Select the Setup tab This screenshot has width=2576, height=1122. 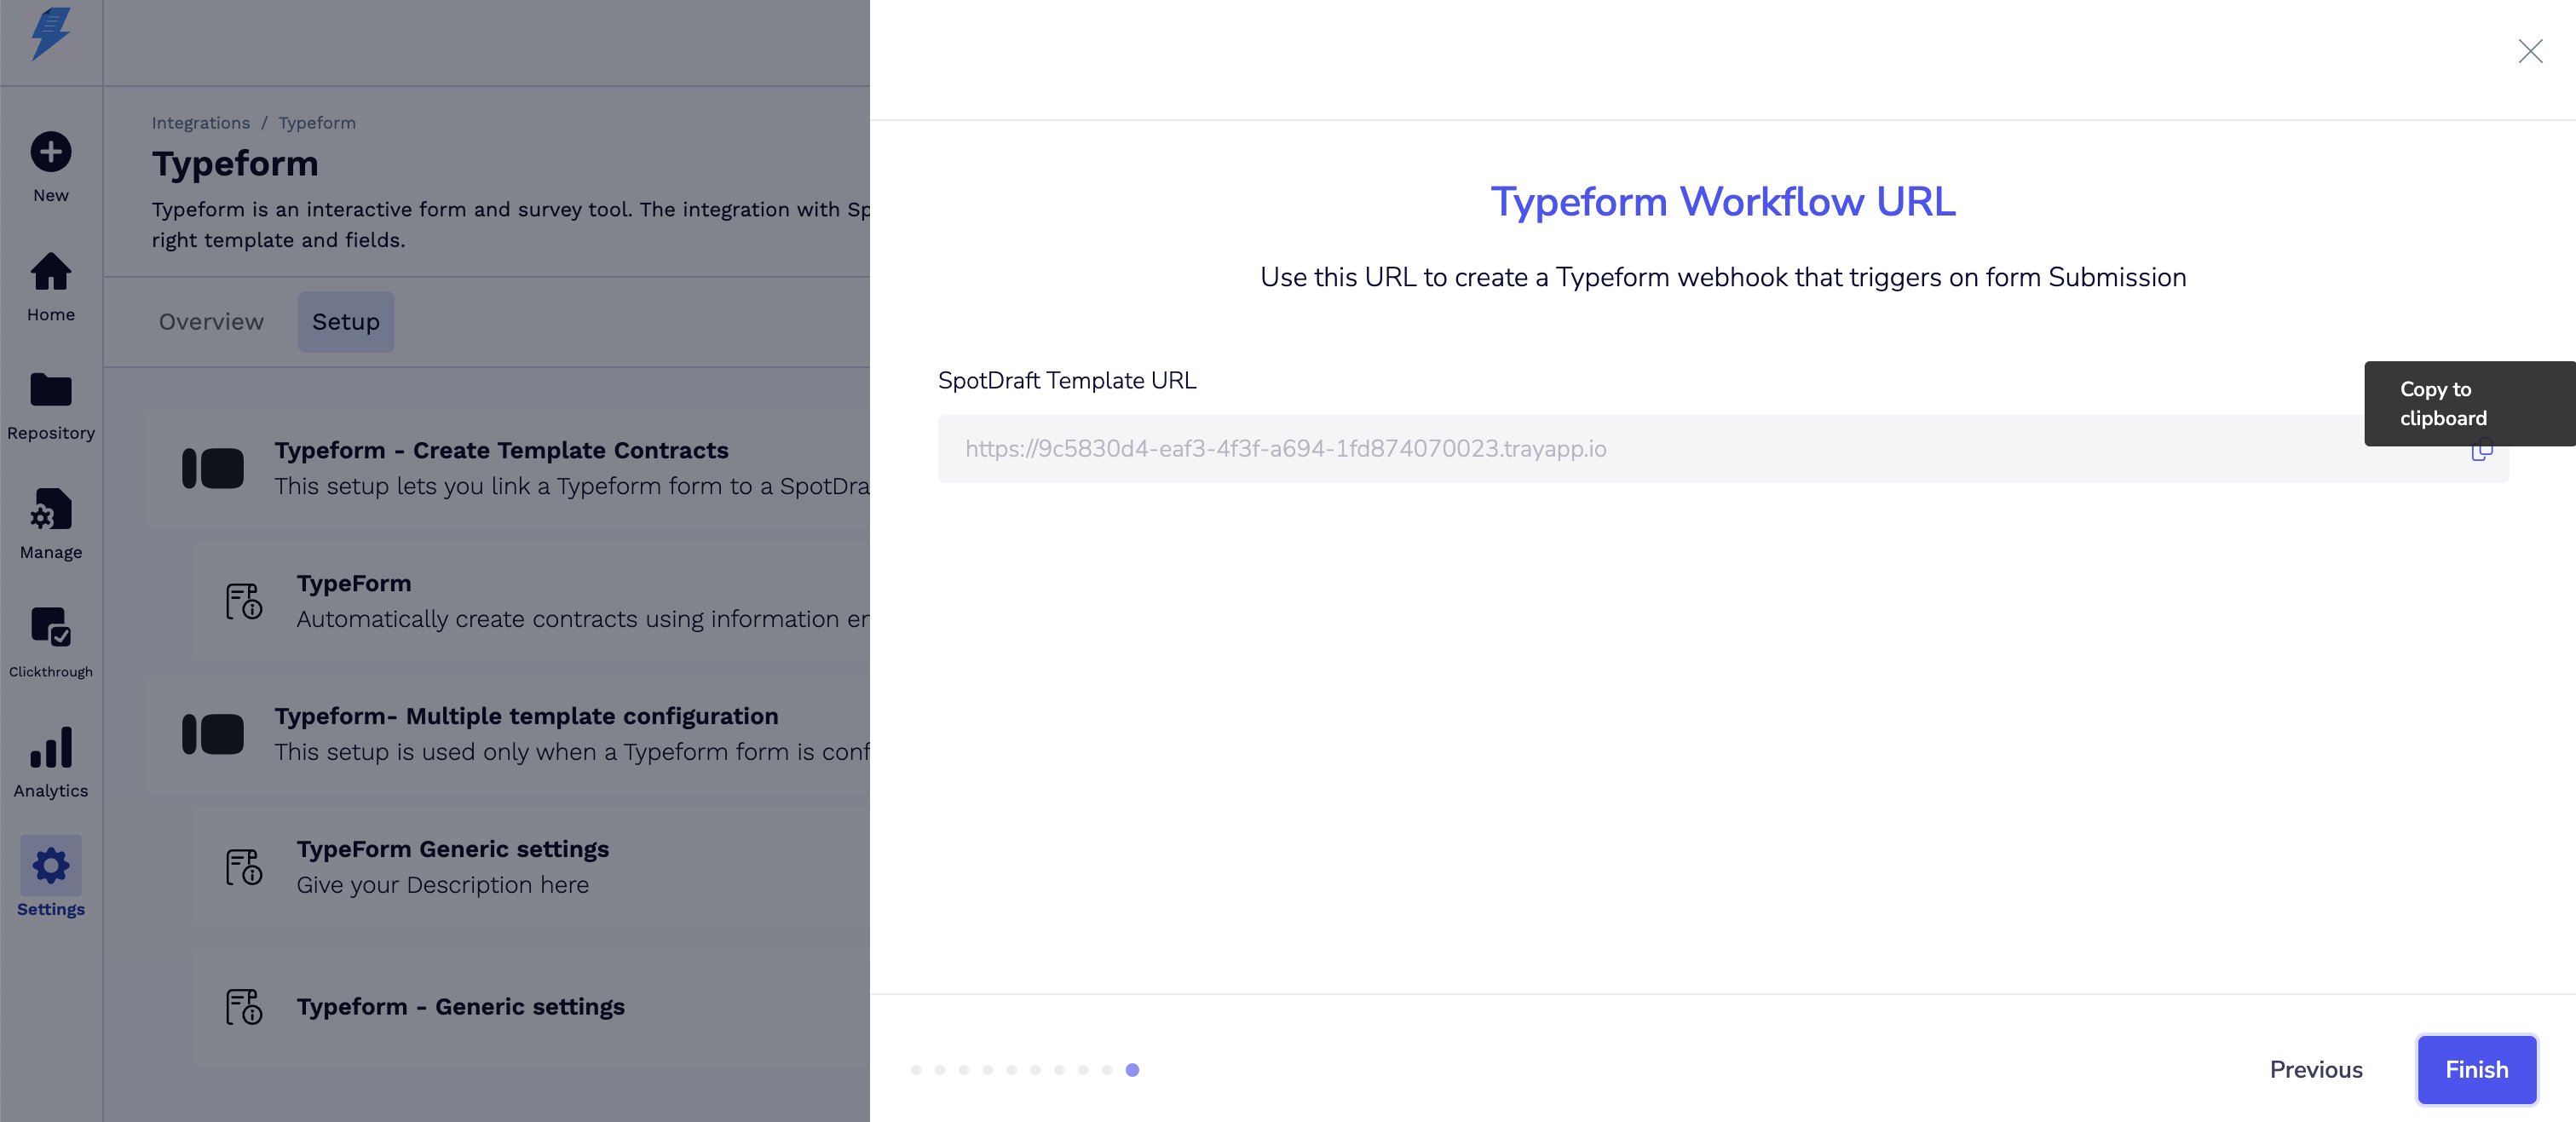pos(346,322)
